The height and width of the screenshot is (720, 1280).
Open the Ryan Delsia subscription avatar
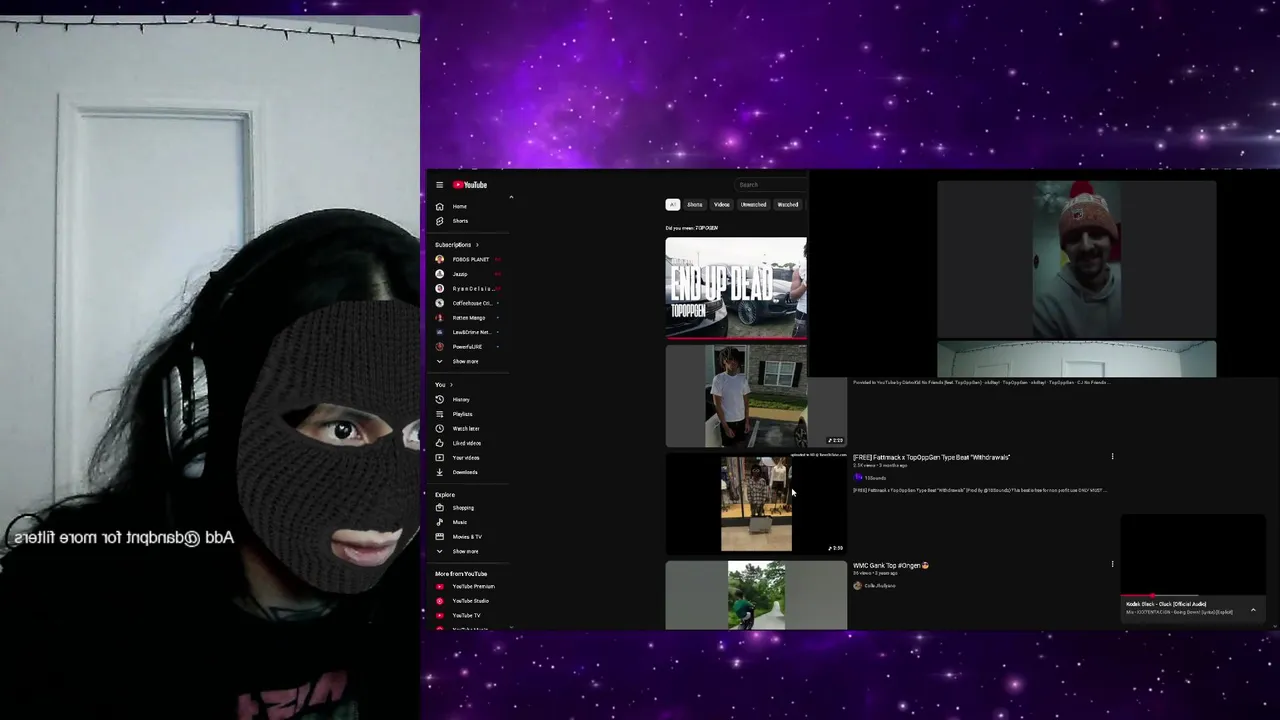[x=439, y=289]
